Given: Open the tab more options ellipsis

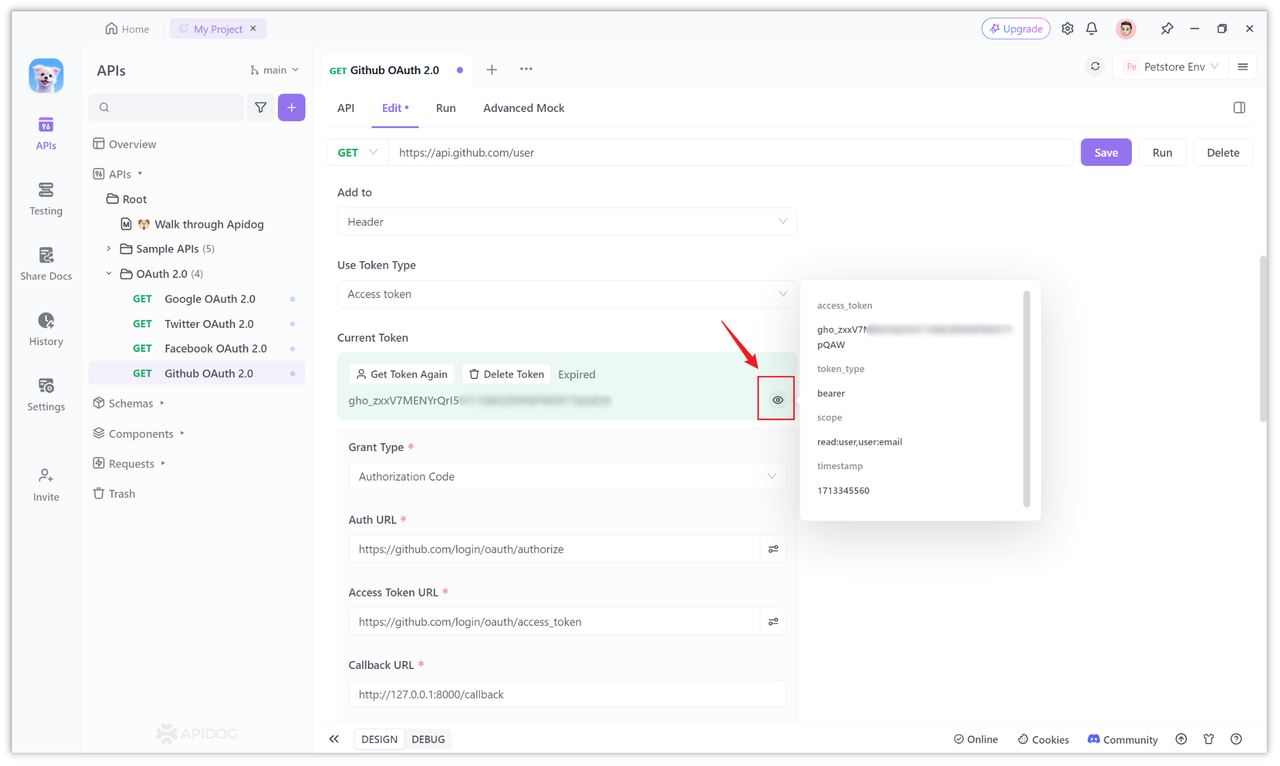Looking at the screenshot, I should pyautogui.click(x=526, y=70).
